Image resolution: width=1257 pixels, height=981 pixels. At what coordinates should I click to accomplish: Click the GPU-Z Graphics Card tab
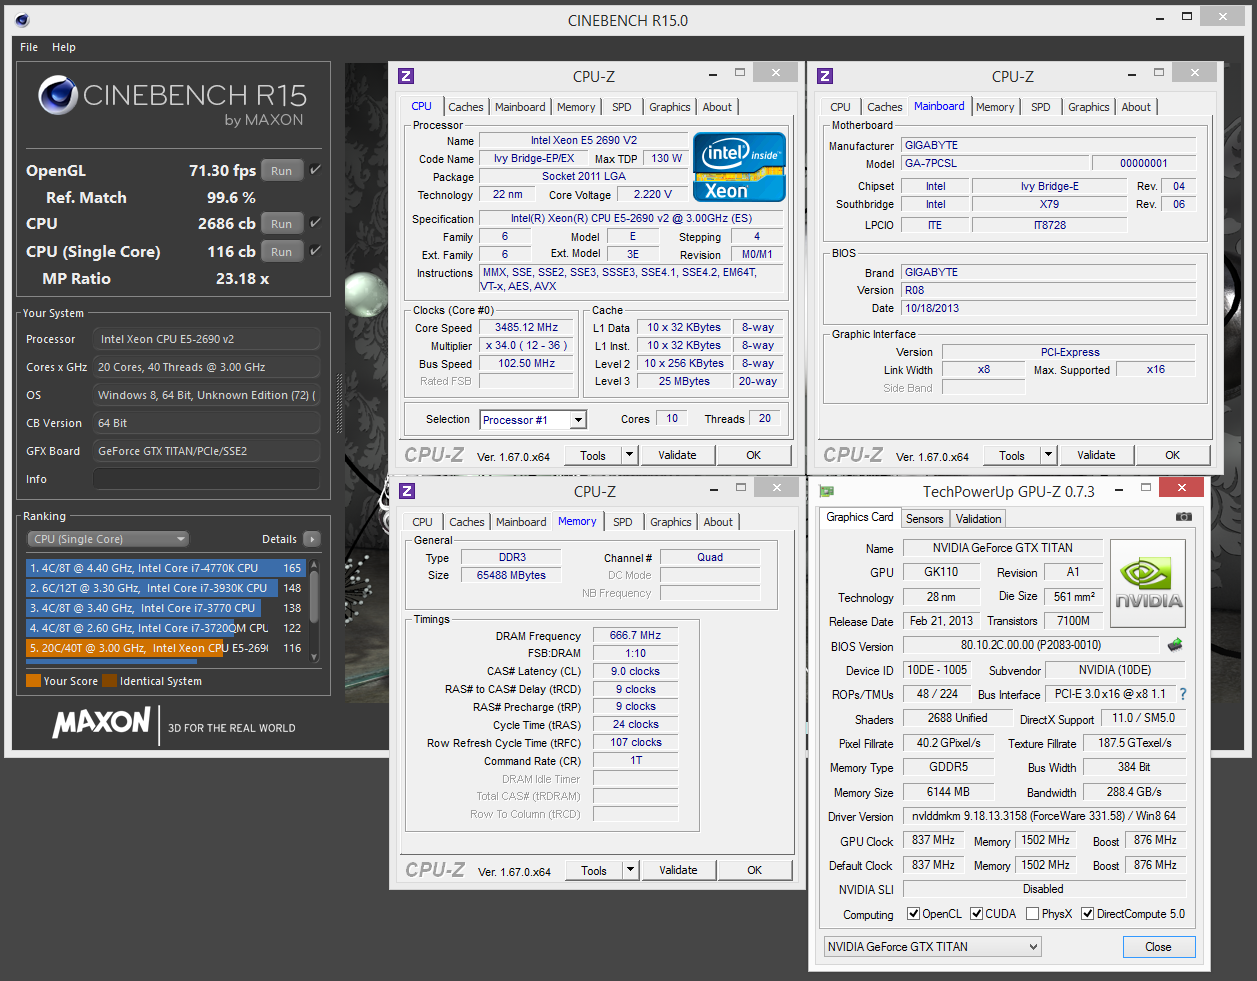coord(859,517)
